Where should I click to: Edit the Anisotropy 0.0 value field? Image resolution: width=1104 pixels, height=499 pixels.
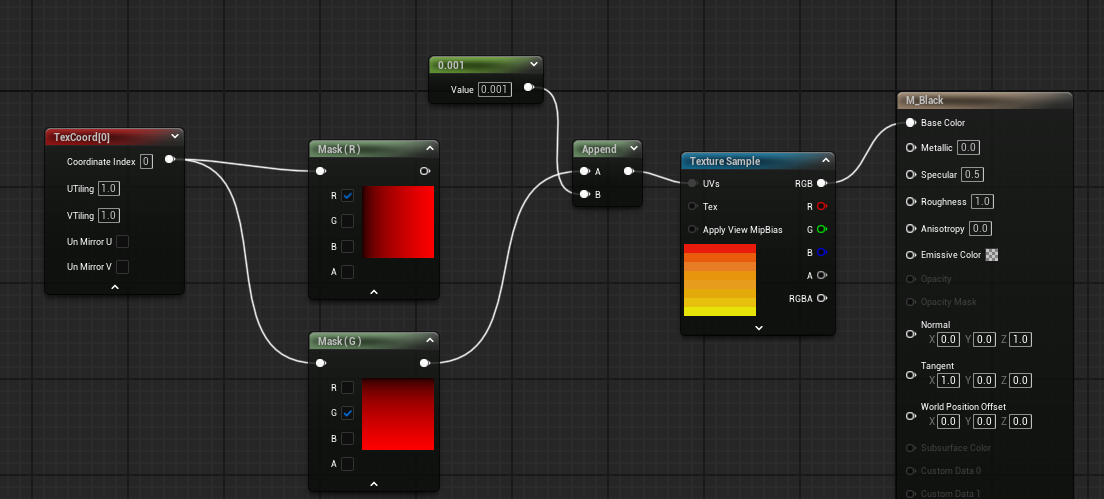pos(979,229)
